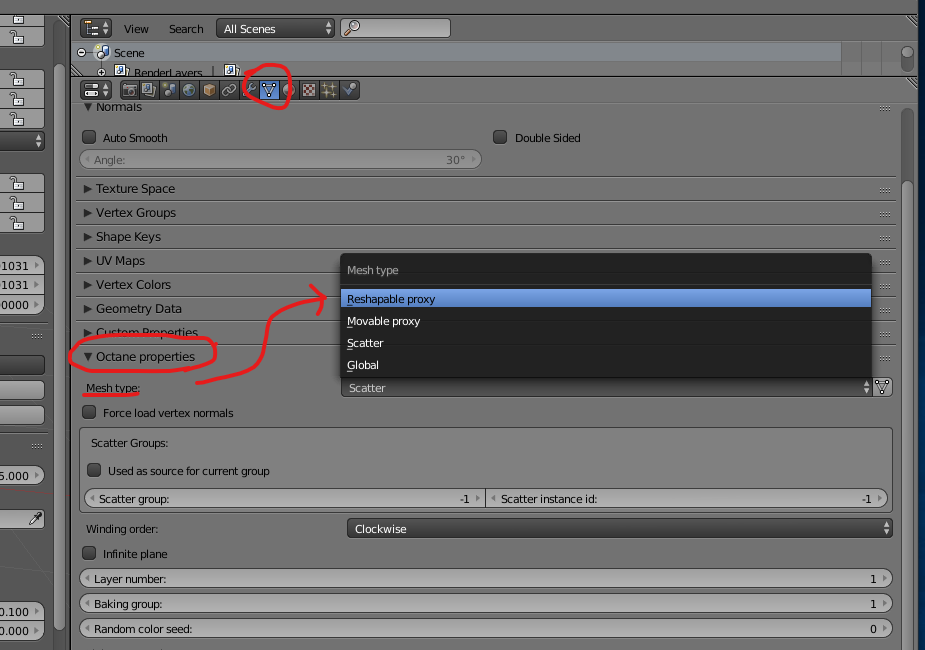The image size is (925, 650).
Task: Click the Random color seed field
Action: click(486, 629)
